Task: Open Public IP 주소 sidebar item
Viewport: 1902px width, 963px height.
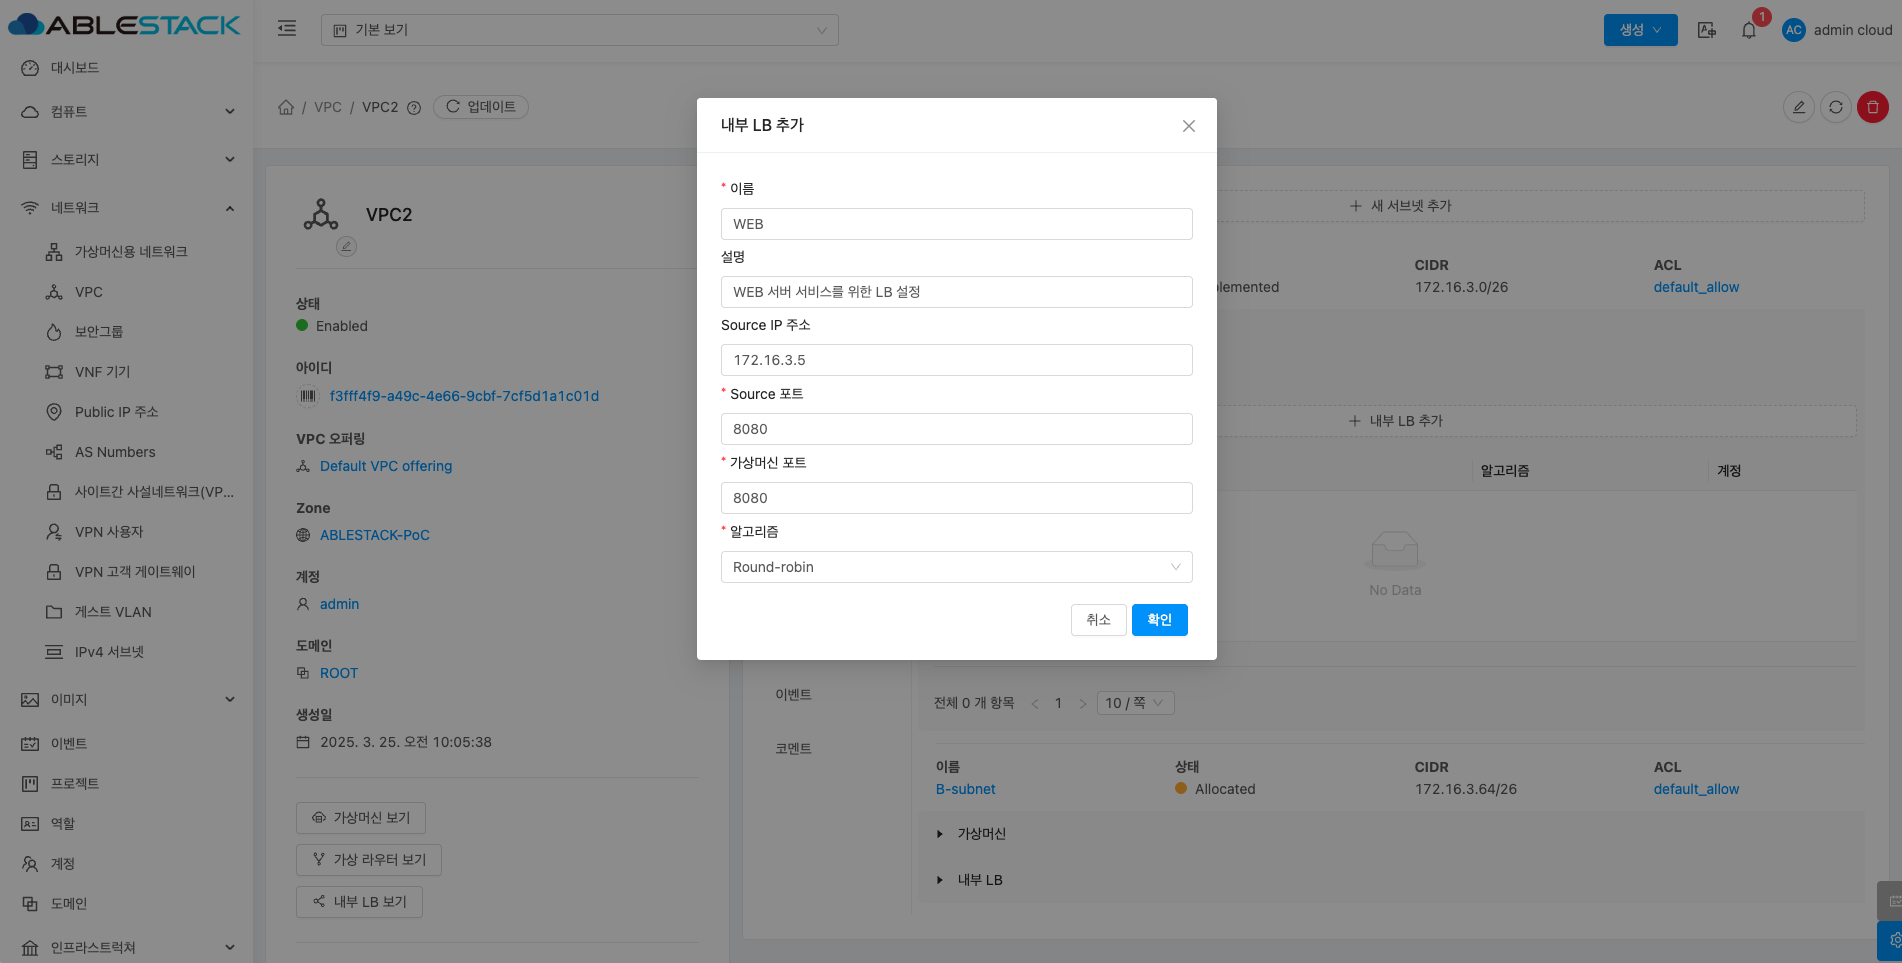Action: click(x=117, y=412)
